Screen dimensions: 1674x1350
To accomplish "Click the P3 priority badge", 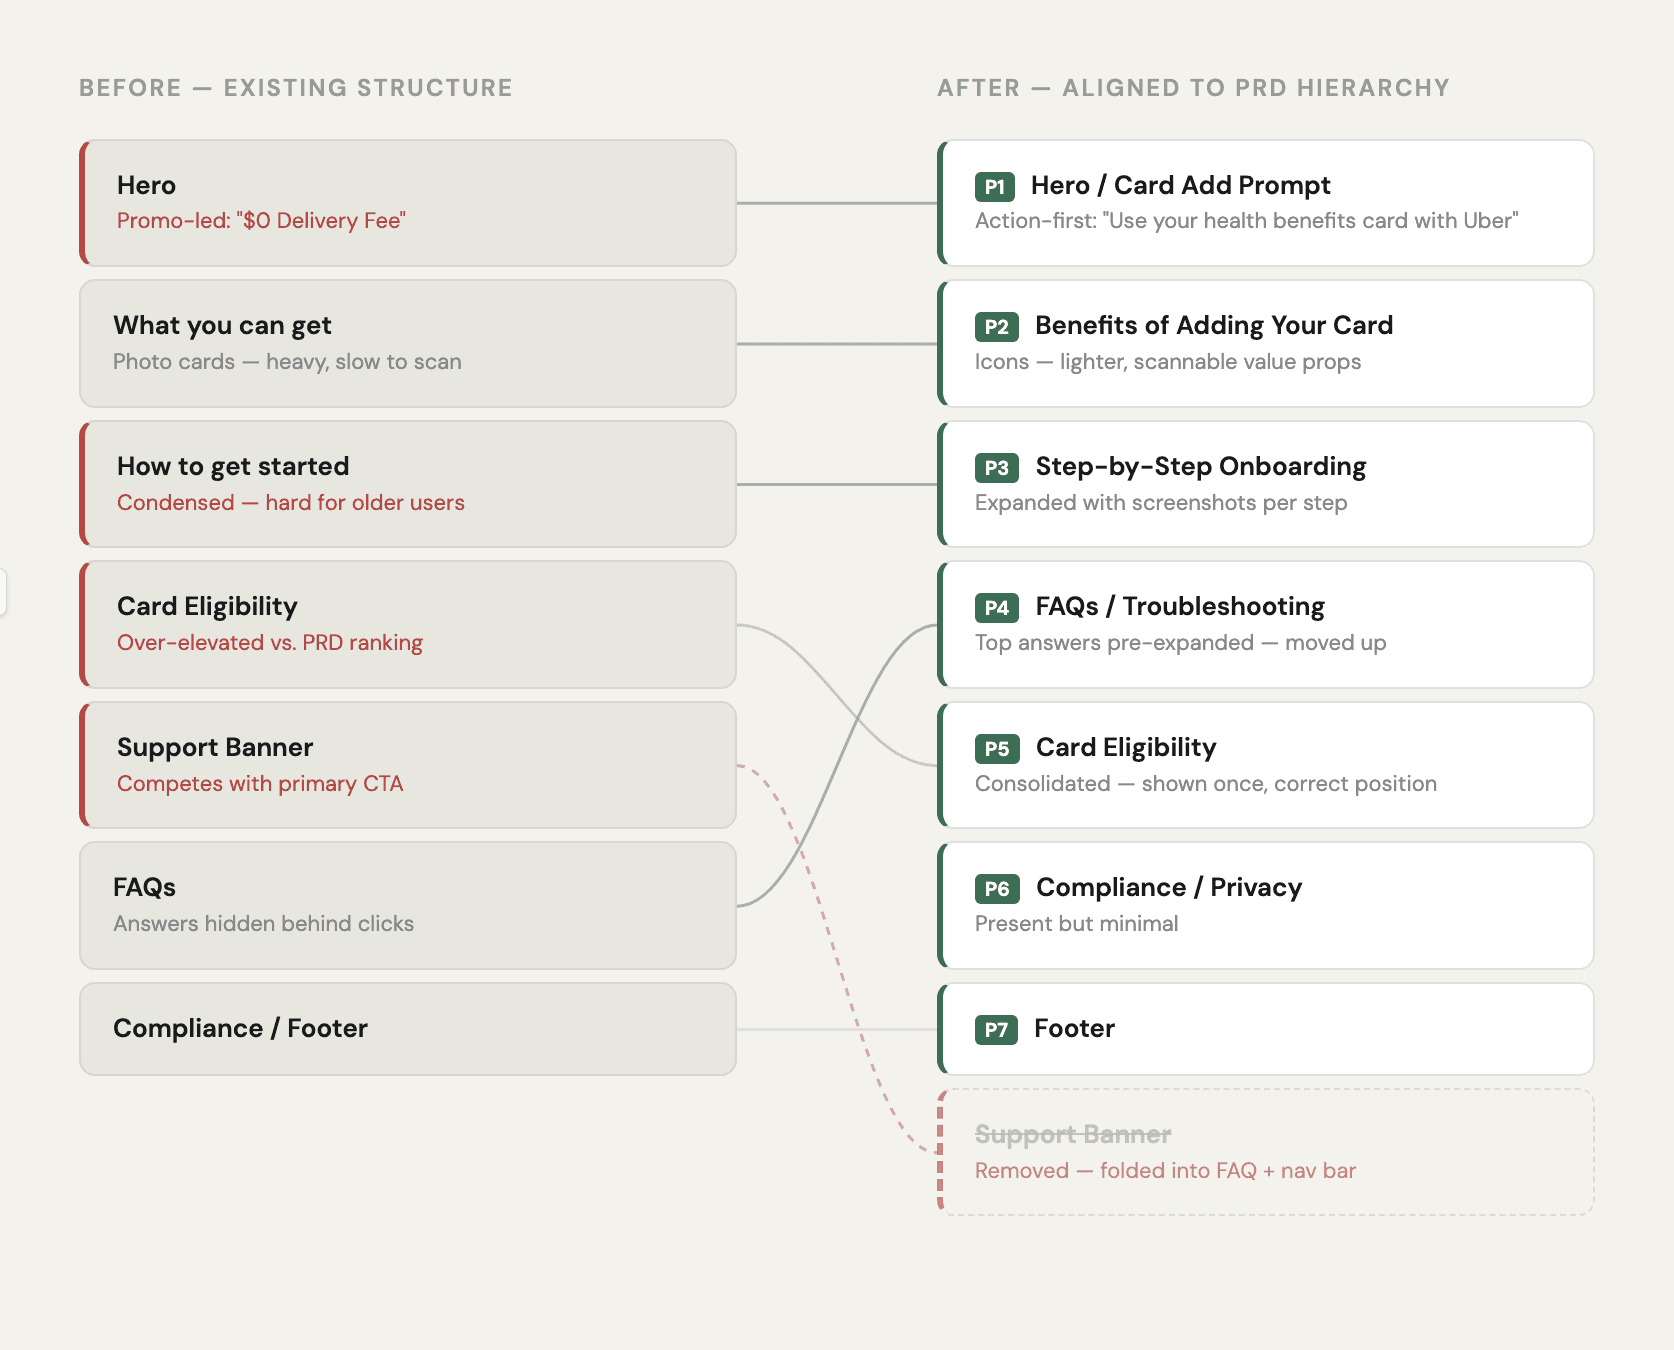I will (x=997, y=467).
